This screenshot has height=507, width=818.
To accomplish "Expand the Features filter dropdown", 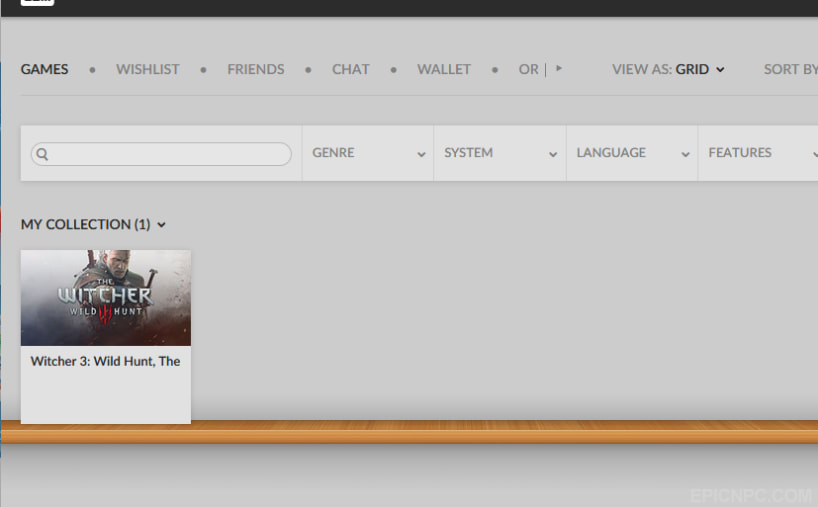I will pyautogui.click(x=759, y=153).
